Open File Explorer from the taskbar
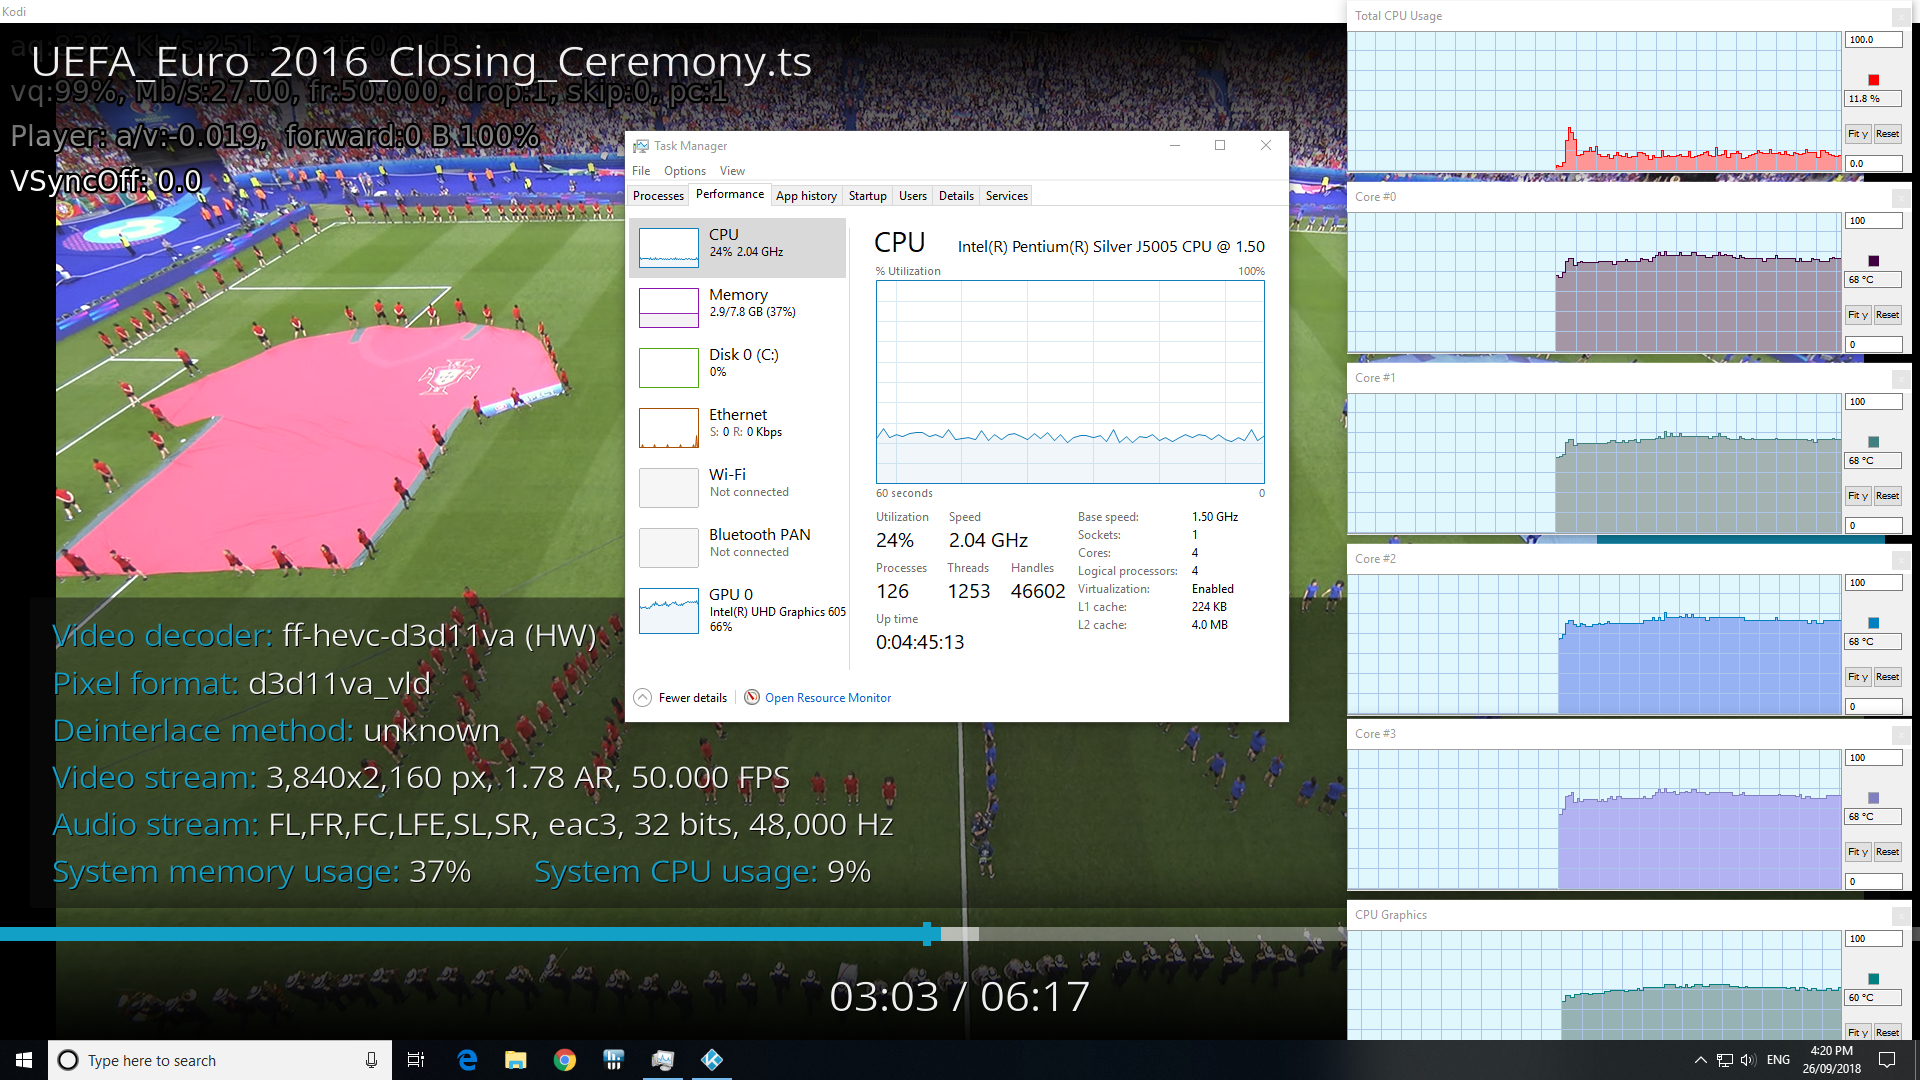Image resolution: width=1920 pixels, height=1080 pixels. (516, 1060)
